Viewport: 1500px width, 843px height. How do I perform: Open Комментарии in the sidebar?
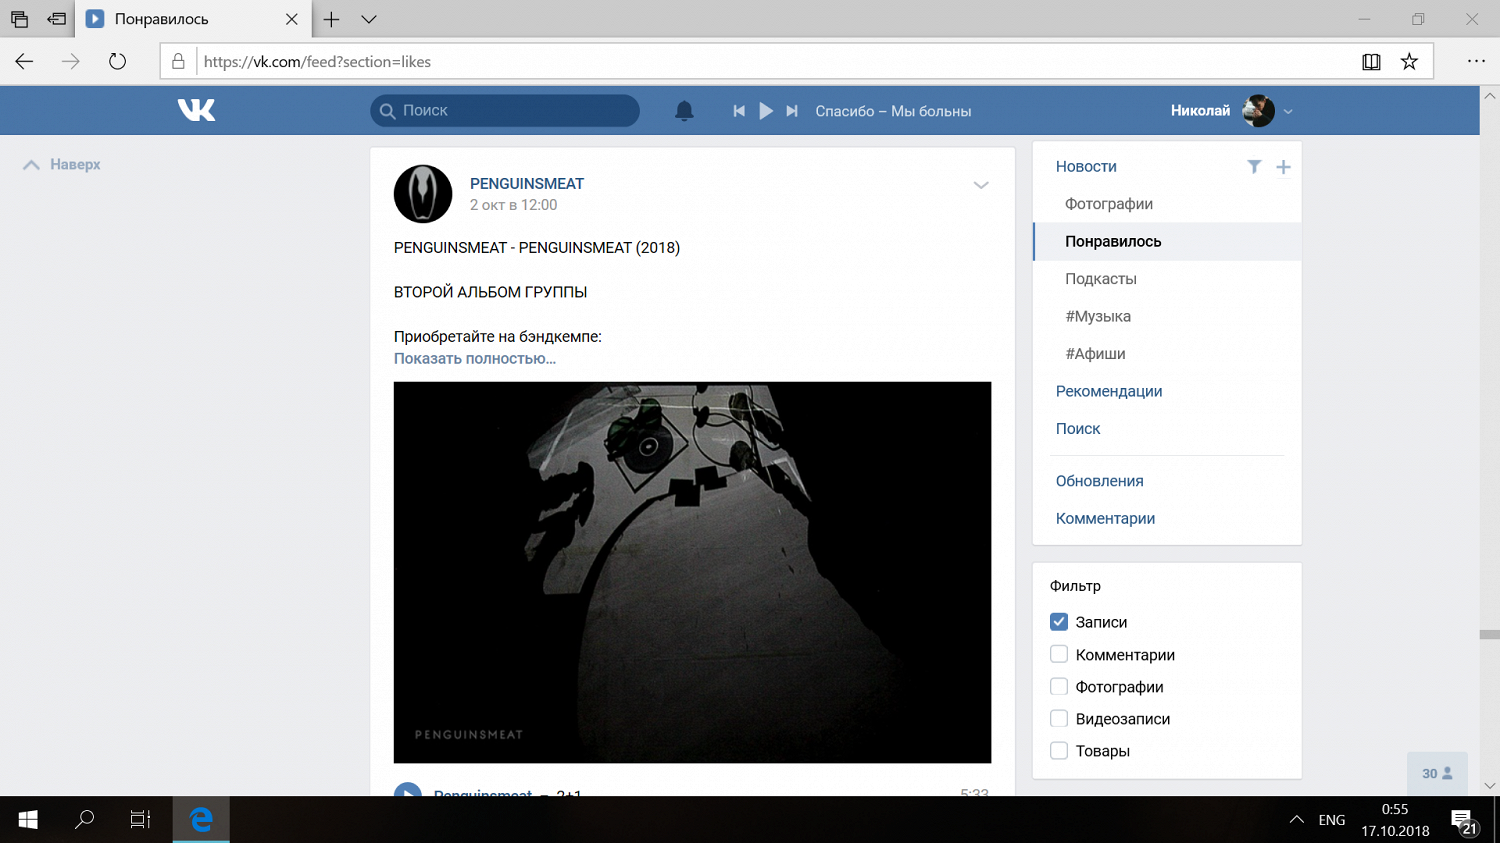[x=1105, y=518]
